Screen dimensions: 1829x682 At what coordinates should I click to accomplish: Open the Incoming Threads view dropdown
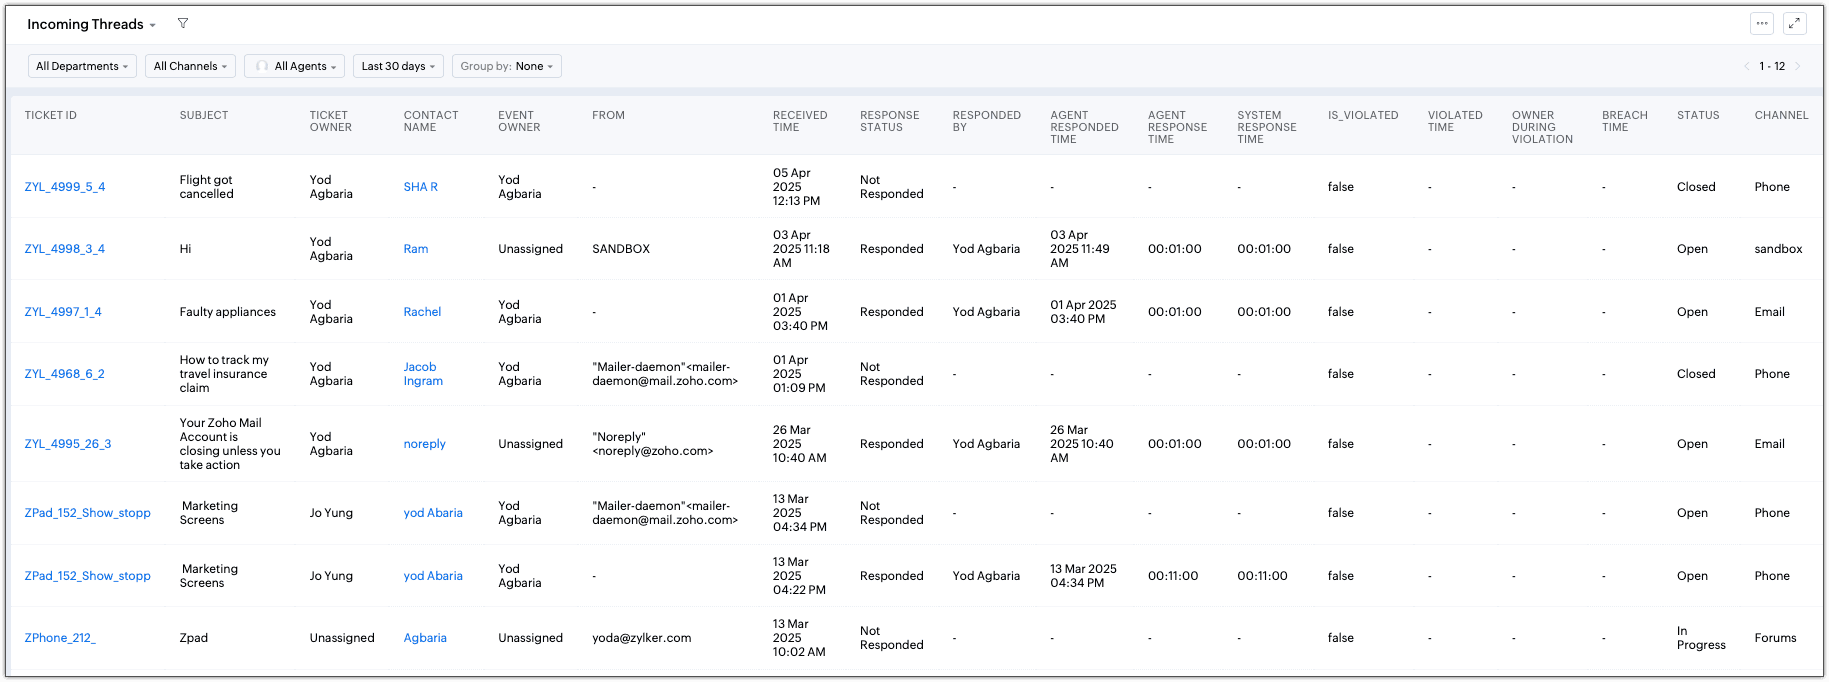click(x=91, y=25)
